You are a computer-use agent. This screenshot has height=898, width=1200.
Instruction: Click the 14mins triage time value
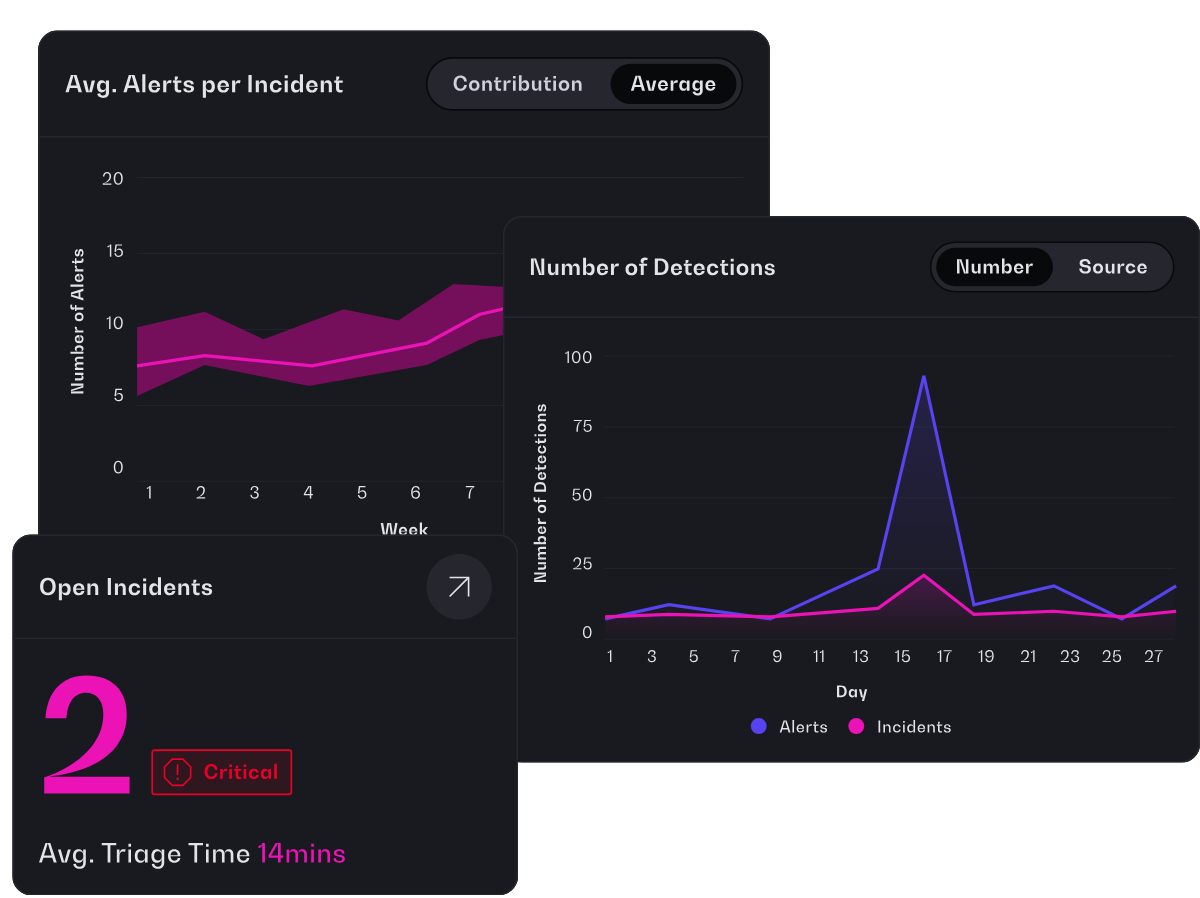301,854
